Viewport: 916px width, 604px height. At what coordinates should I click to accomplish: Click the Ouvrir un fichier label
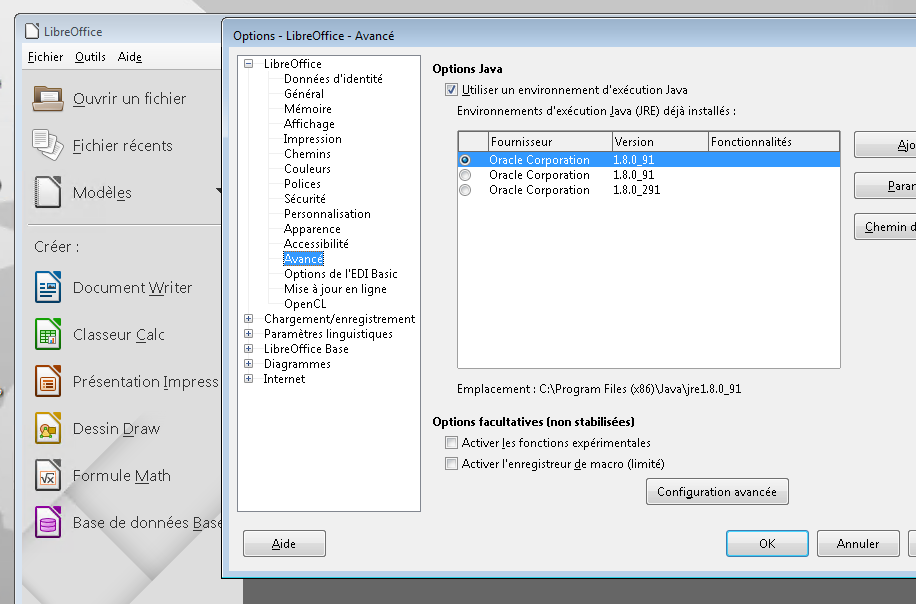(x=130, y=99)
